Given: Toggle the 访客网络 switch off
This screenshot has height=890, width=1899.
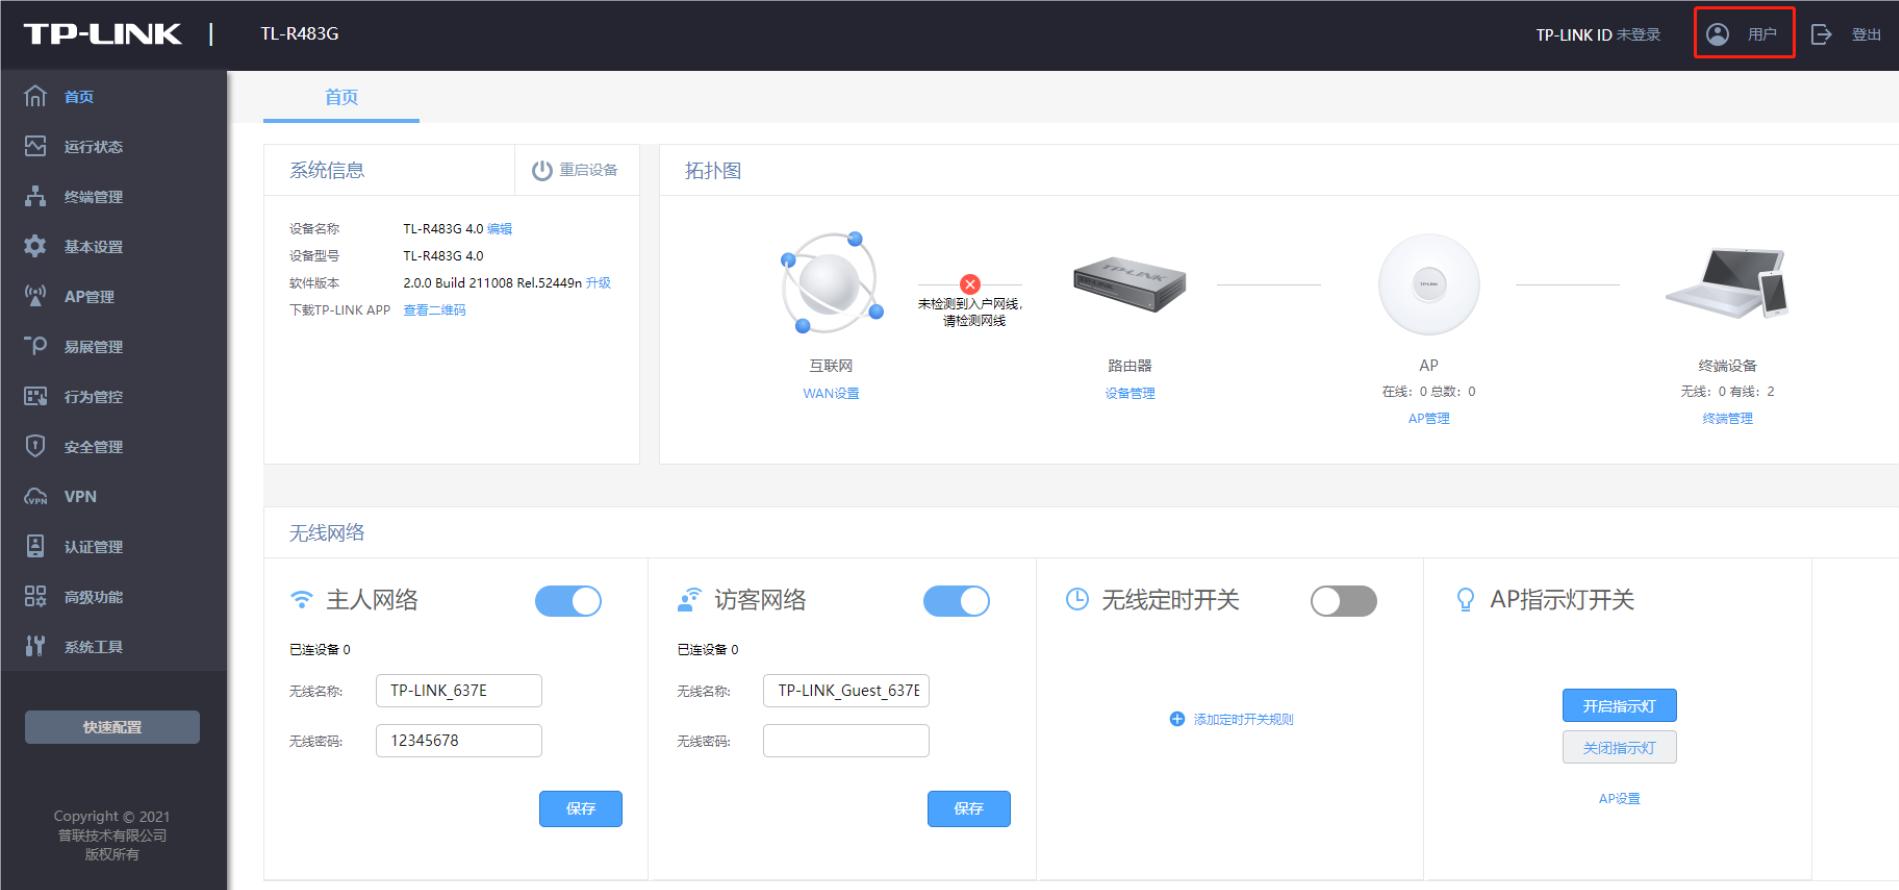Looking at the screenshot, I should click(x=956, y=601).
